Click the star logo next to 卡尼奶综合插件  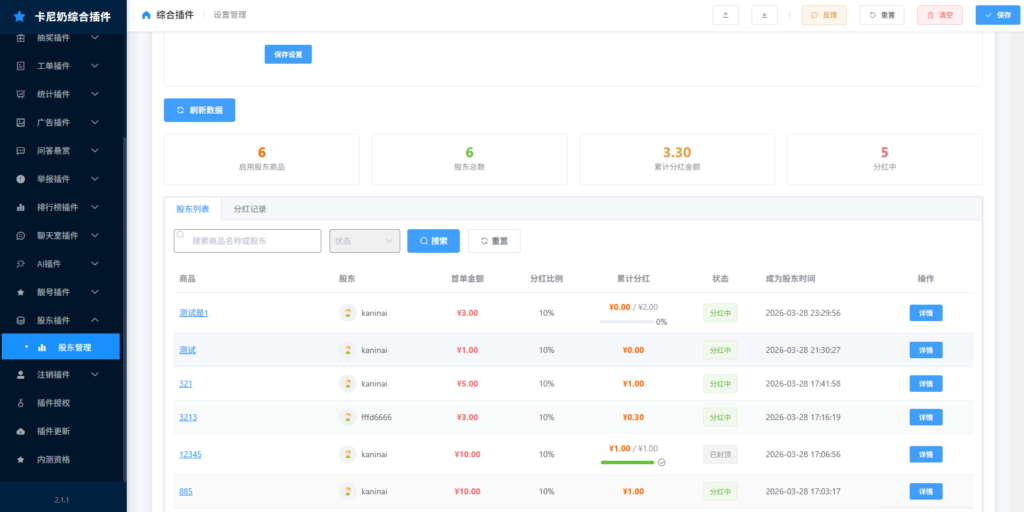(19, 17)
